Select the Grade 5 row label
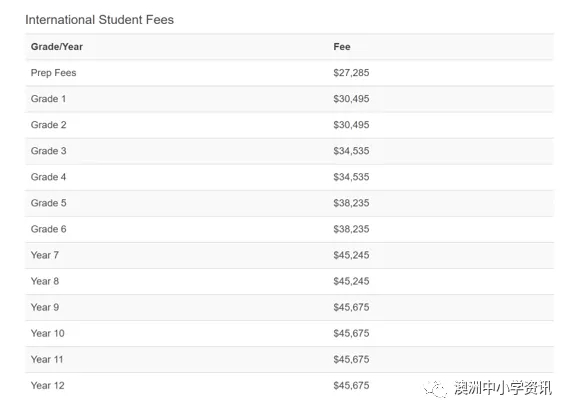This screenshot has width=570, height=414. [x=48, y=203]
